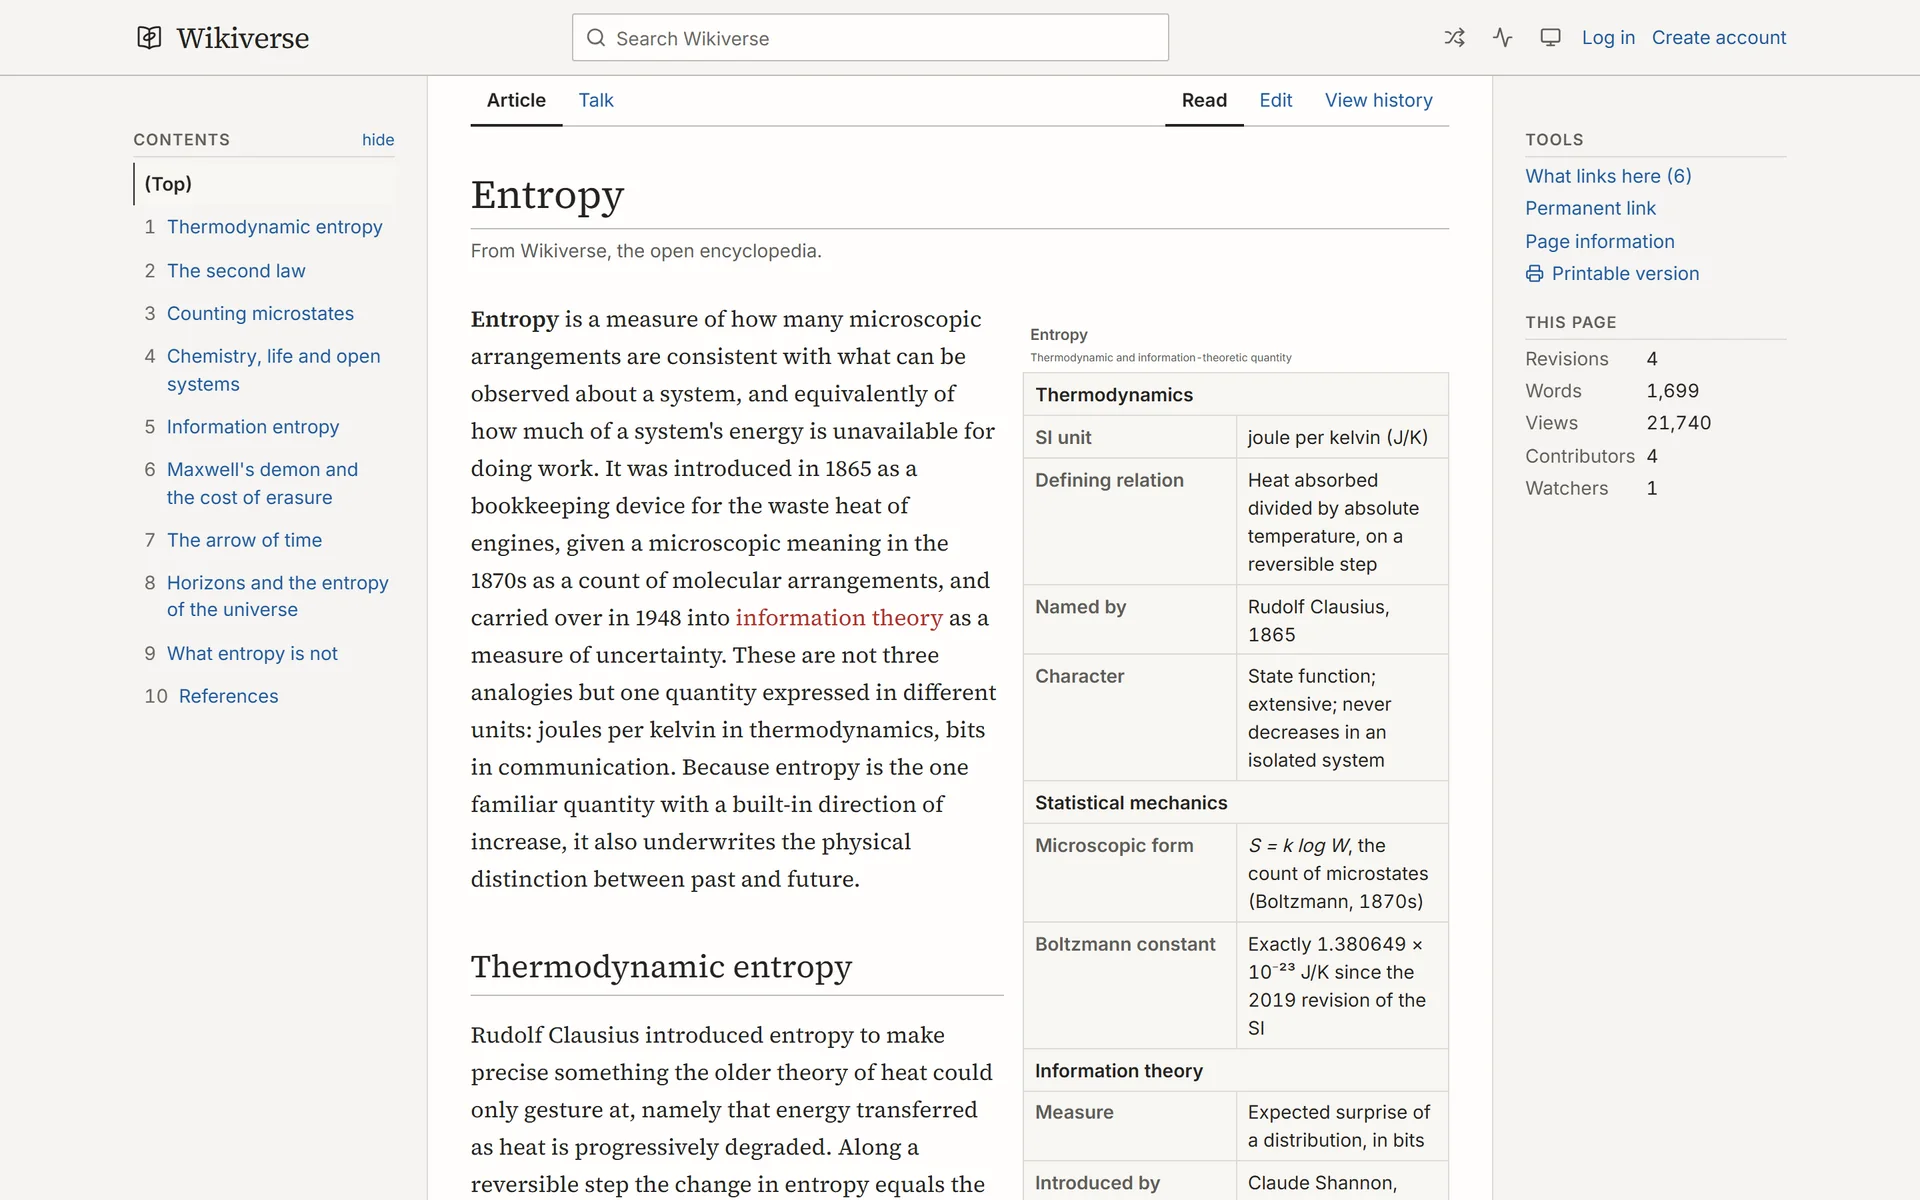1920x1200 pixels.
Task: Click the Words count 1,699
Action: [x=1672, y=391]
